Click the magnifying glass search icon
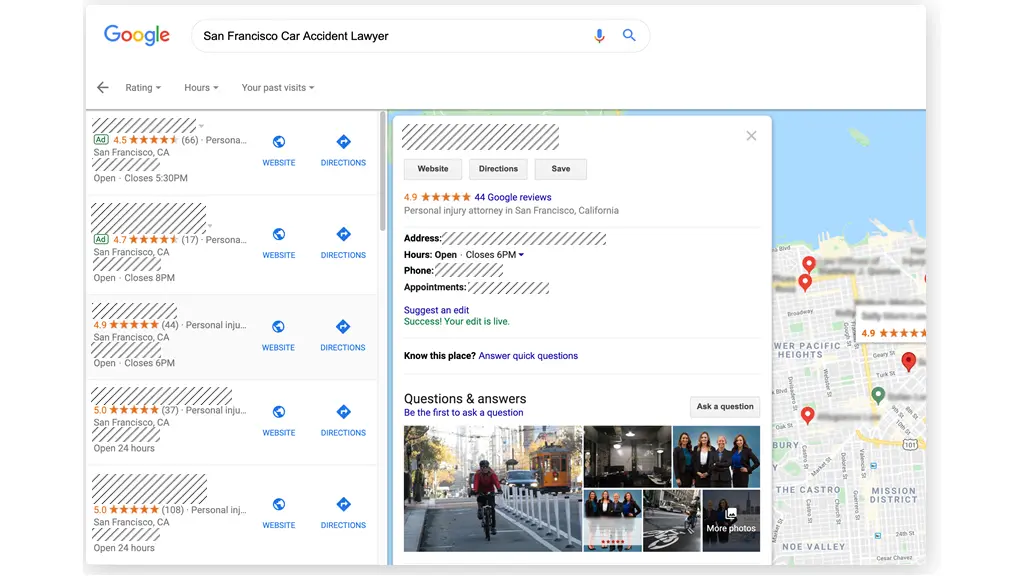This screenshot has width=1024, height=576. [x=629, y=36]
